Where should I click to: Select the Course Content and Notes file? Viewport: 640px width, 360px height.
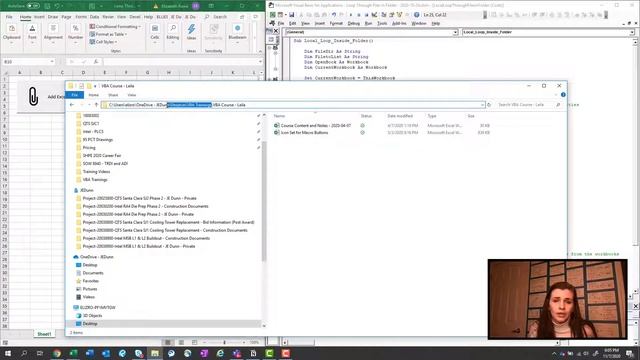(x=316, y=126)
